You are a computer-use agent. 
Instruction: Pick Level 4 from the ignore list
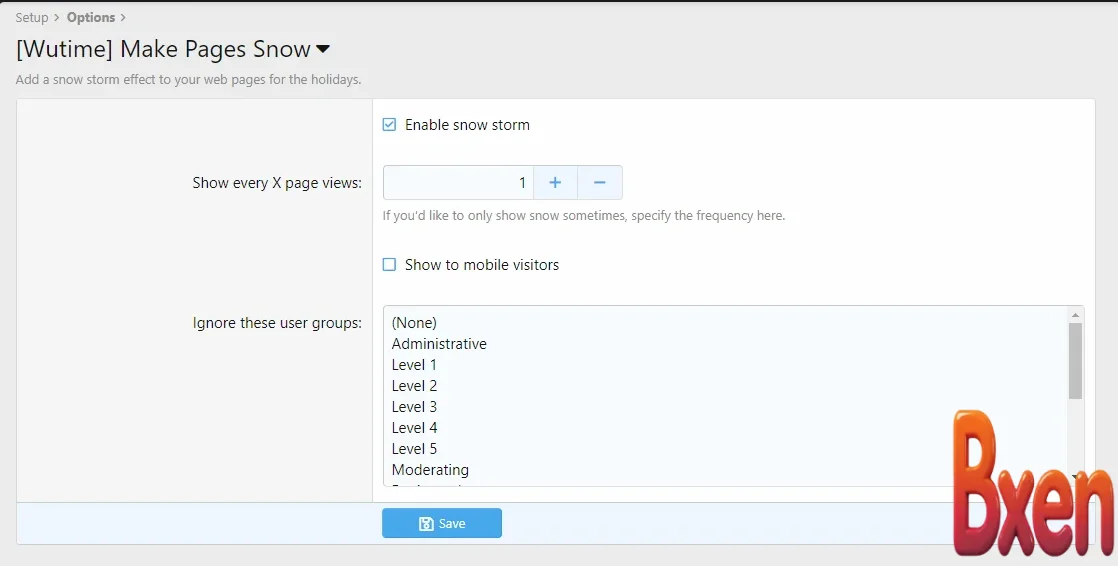click(x=414, y=428)
